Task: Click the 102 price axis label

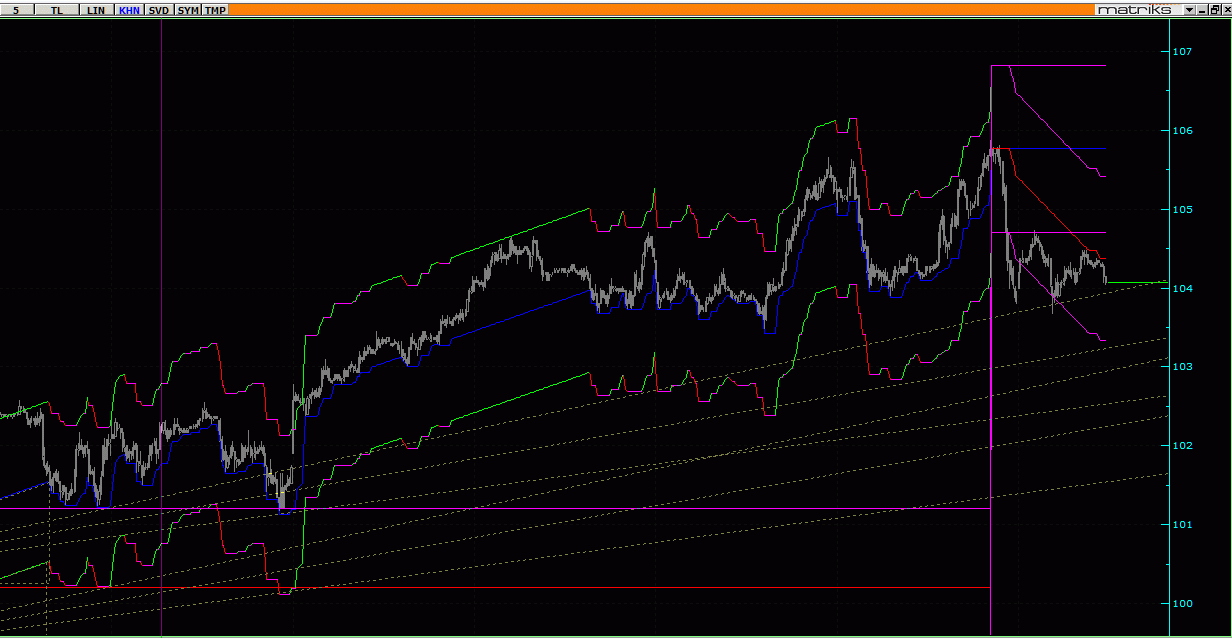Action: point(1184,446)
